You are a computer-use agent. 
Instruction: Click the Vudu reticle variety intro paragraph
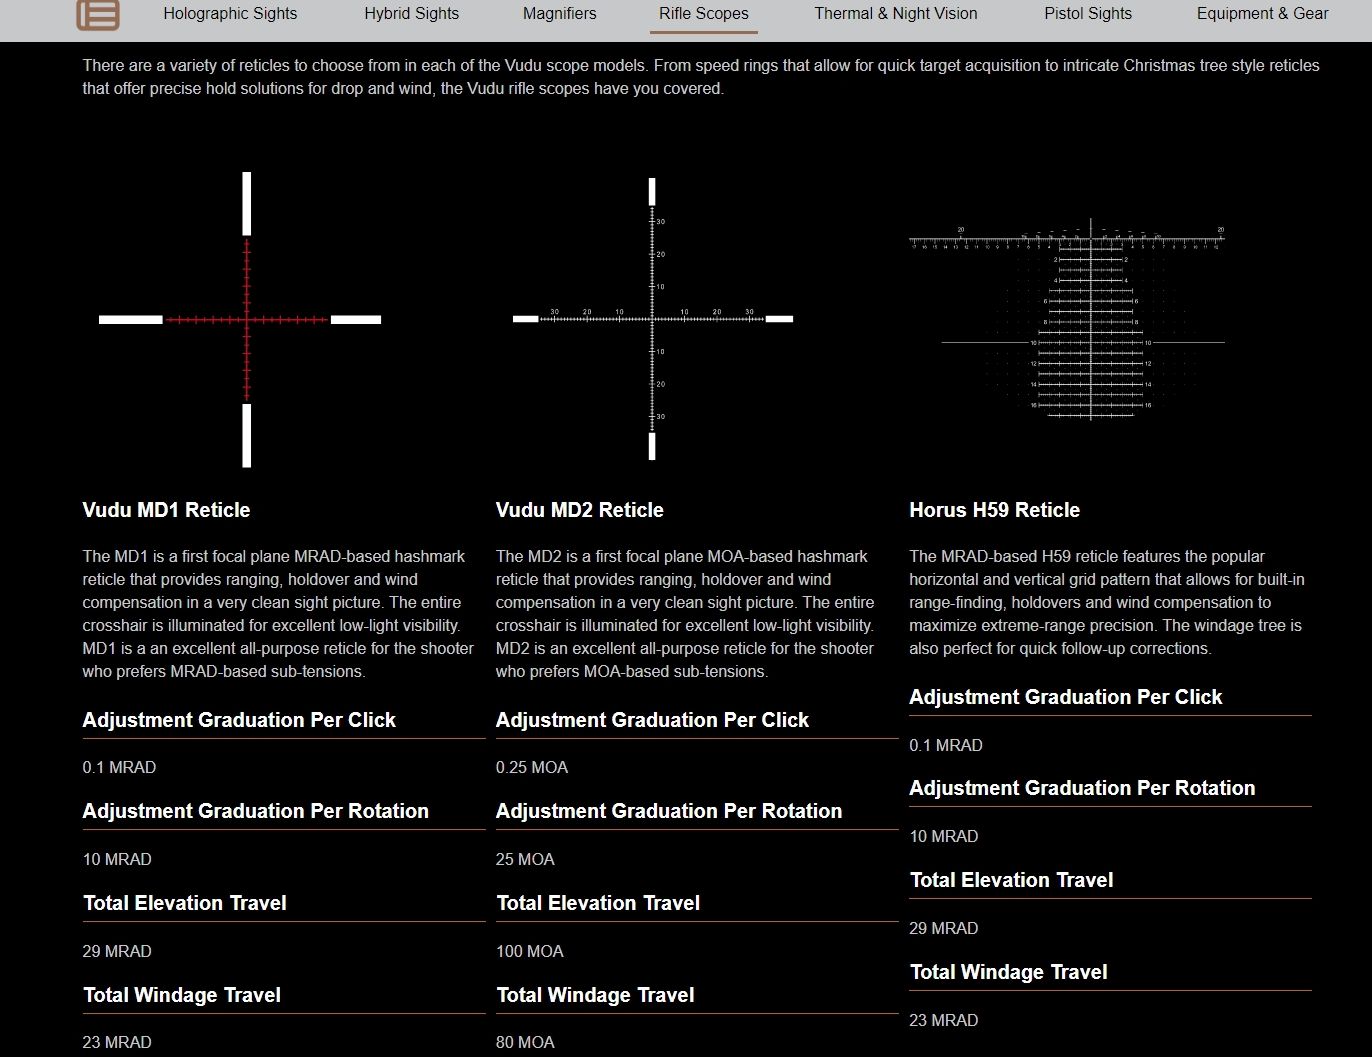click(701, 77)
